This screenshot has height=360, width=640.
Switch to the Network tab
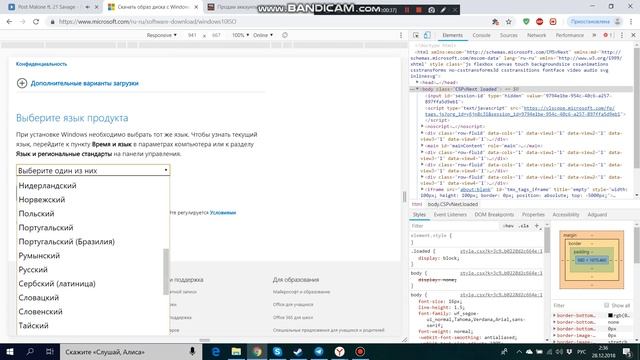[536, 36]
